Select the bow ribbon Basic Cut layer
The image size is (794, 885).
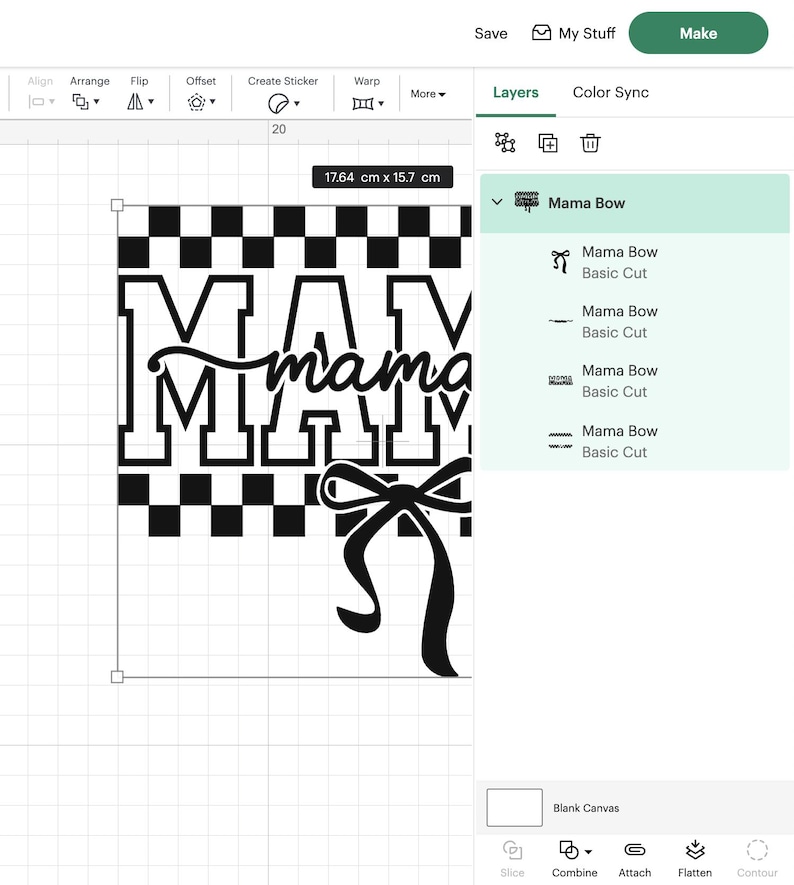click(634, 262)
